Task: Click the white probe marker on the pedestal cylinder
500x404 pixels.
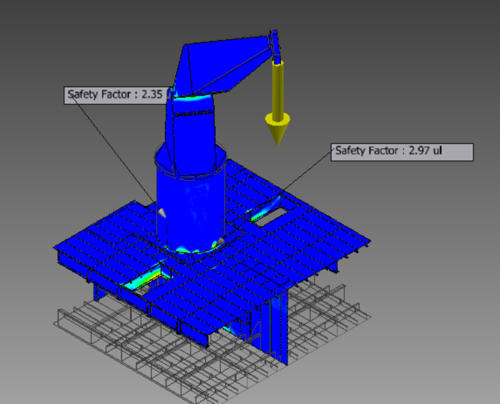Action: point(162,213)
